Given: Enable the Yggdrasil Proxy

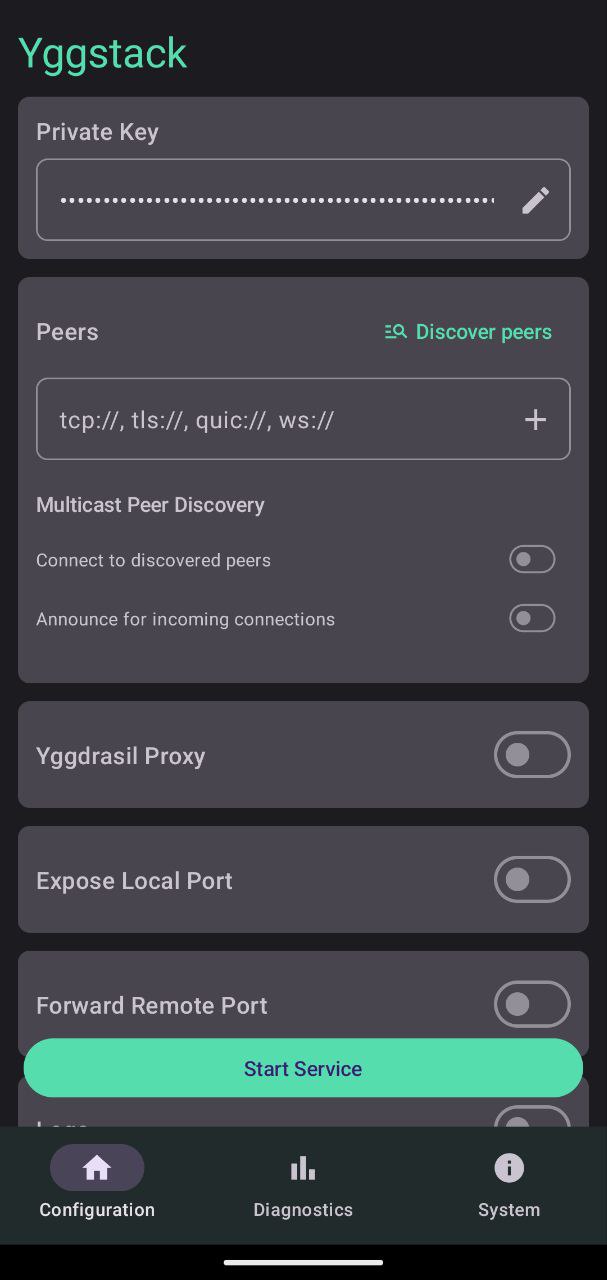Looking at the screenshot, I should tap(532, 755).
